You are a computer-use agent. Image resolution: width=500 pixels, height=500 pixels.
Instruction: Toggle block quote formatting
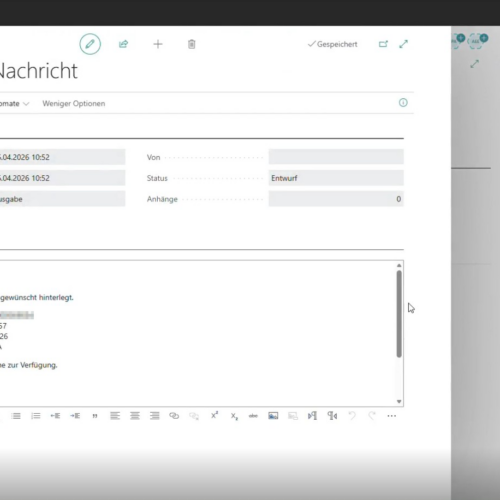95,416
